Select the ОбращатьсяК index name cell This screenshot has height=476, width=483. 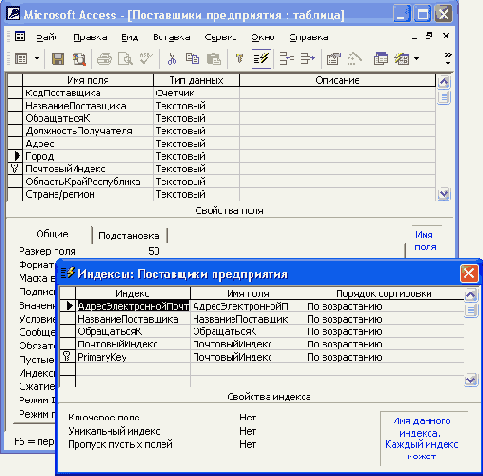pos(133,332)
